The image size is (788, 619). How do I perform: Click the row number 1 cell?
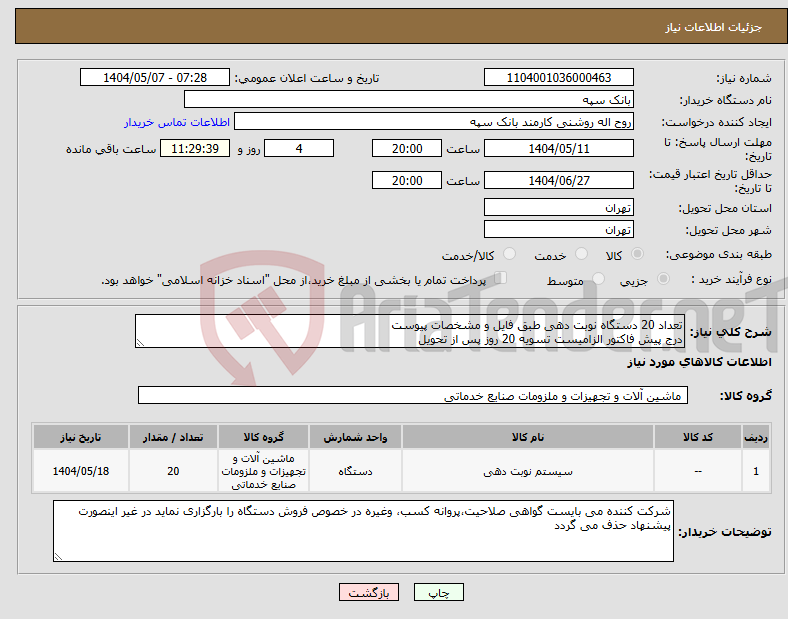coord(756,471)
